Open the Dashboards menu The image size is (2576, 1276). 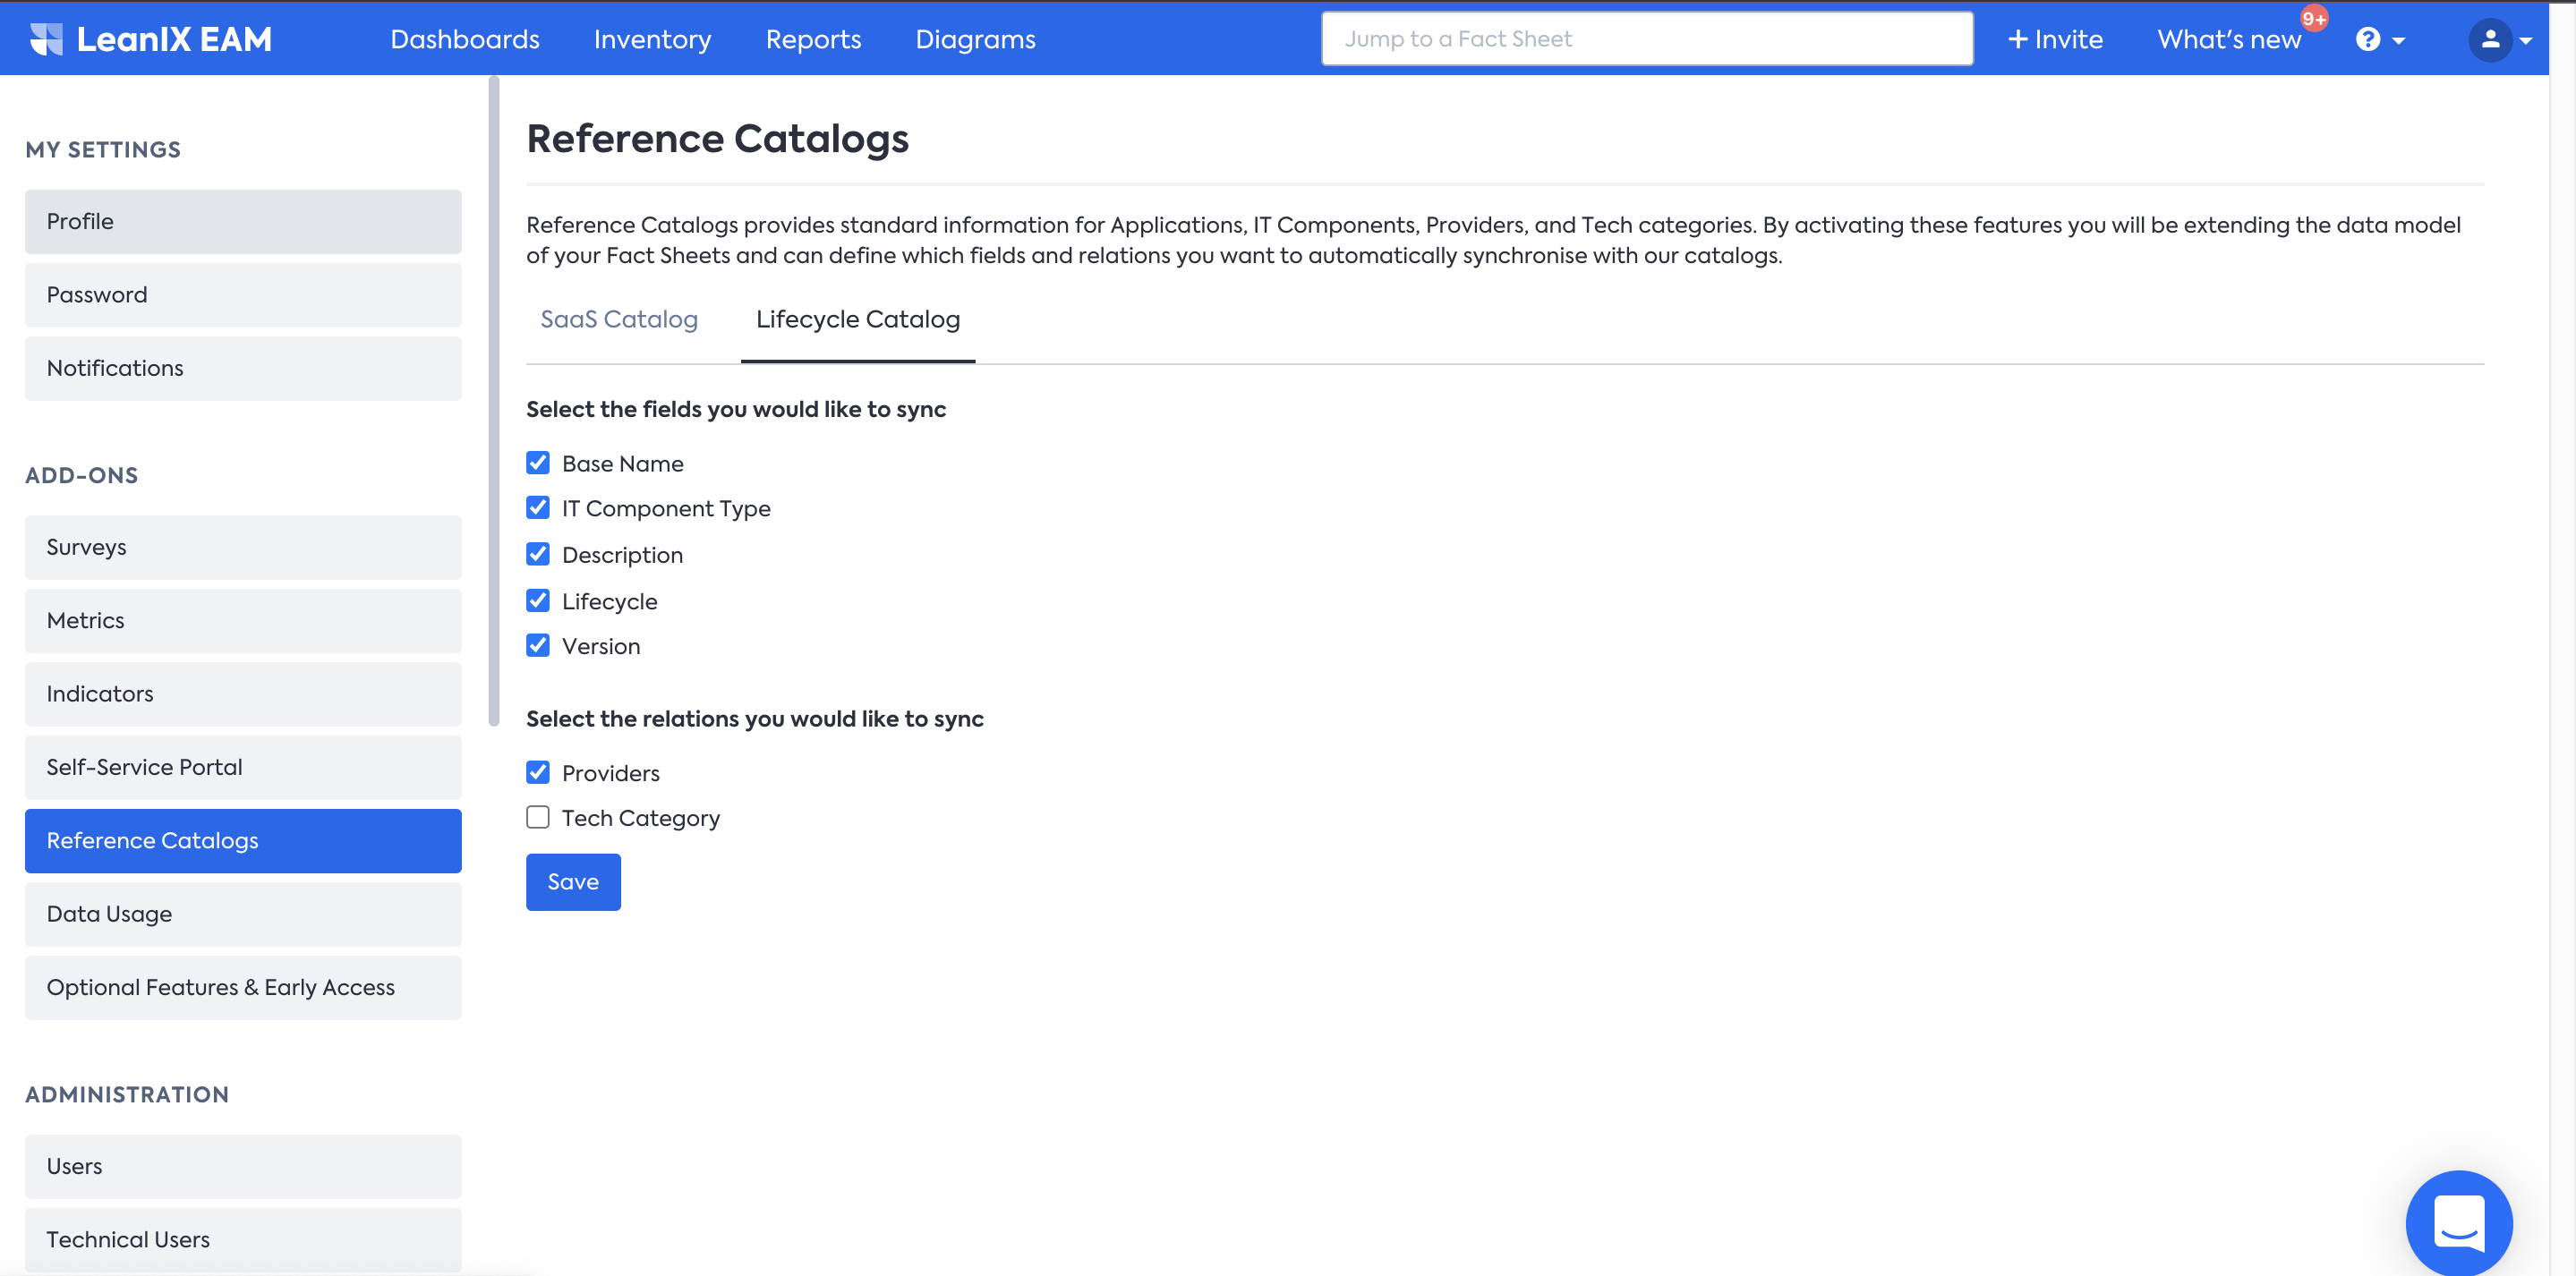[464, 39]
